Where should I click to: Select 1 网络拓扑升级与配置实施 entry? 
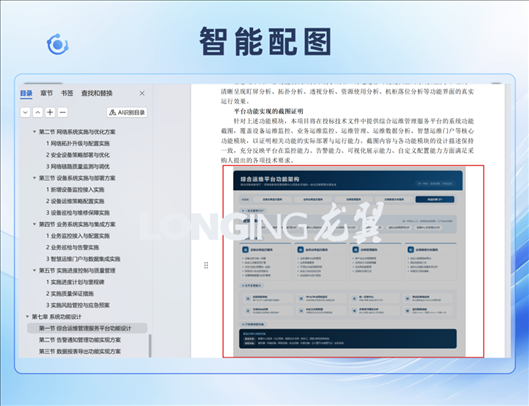click(x=78, y=143)
